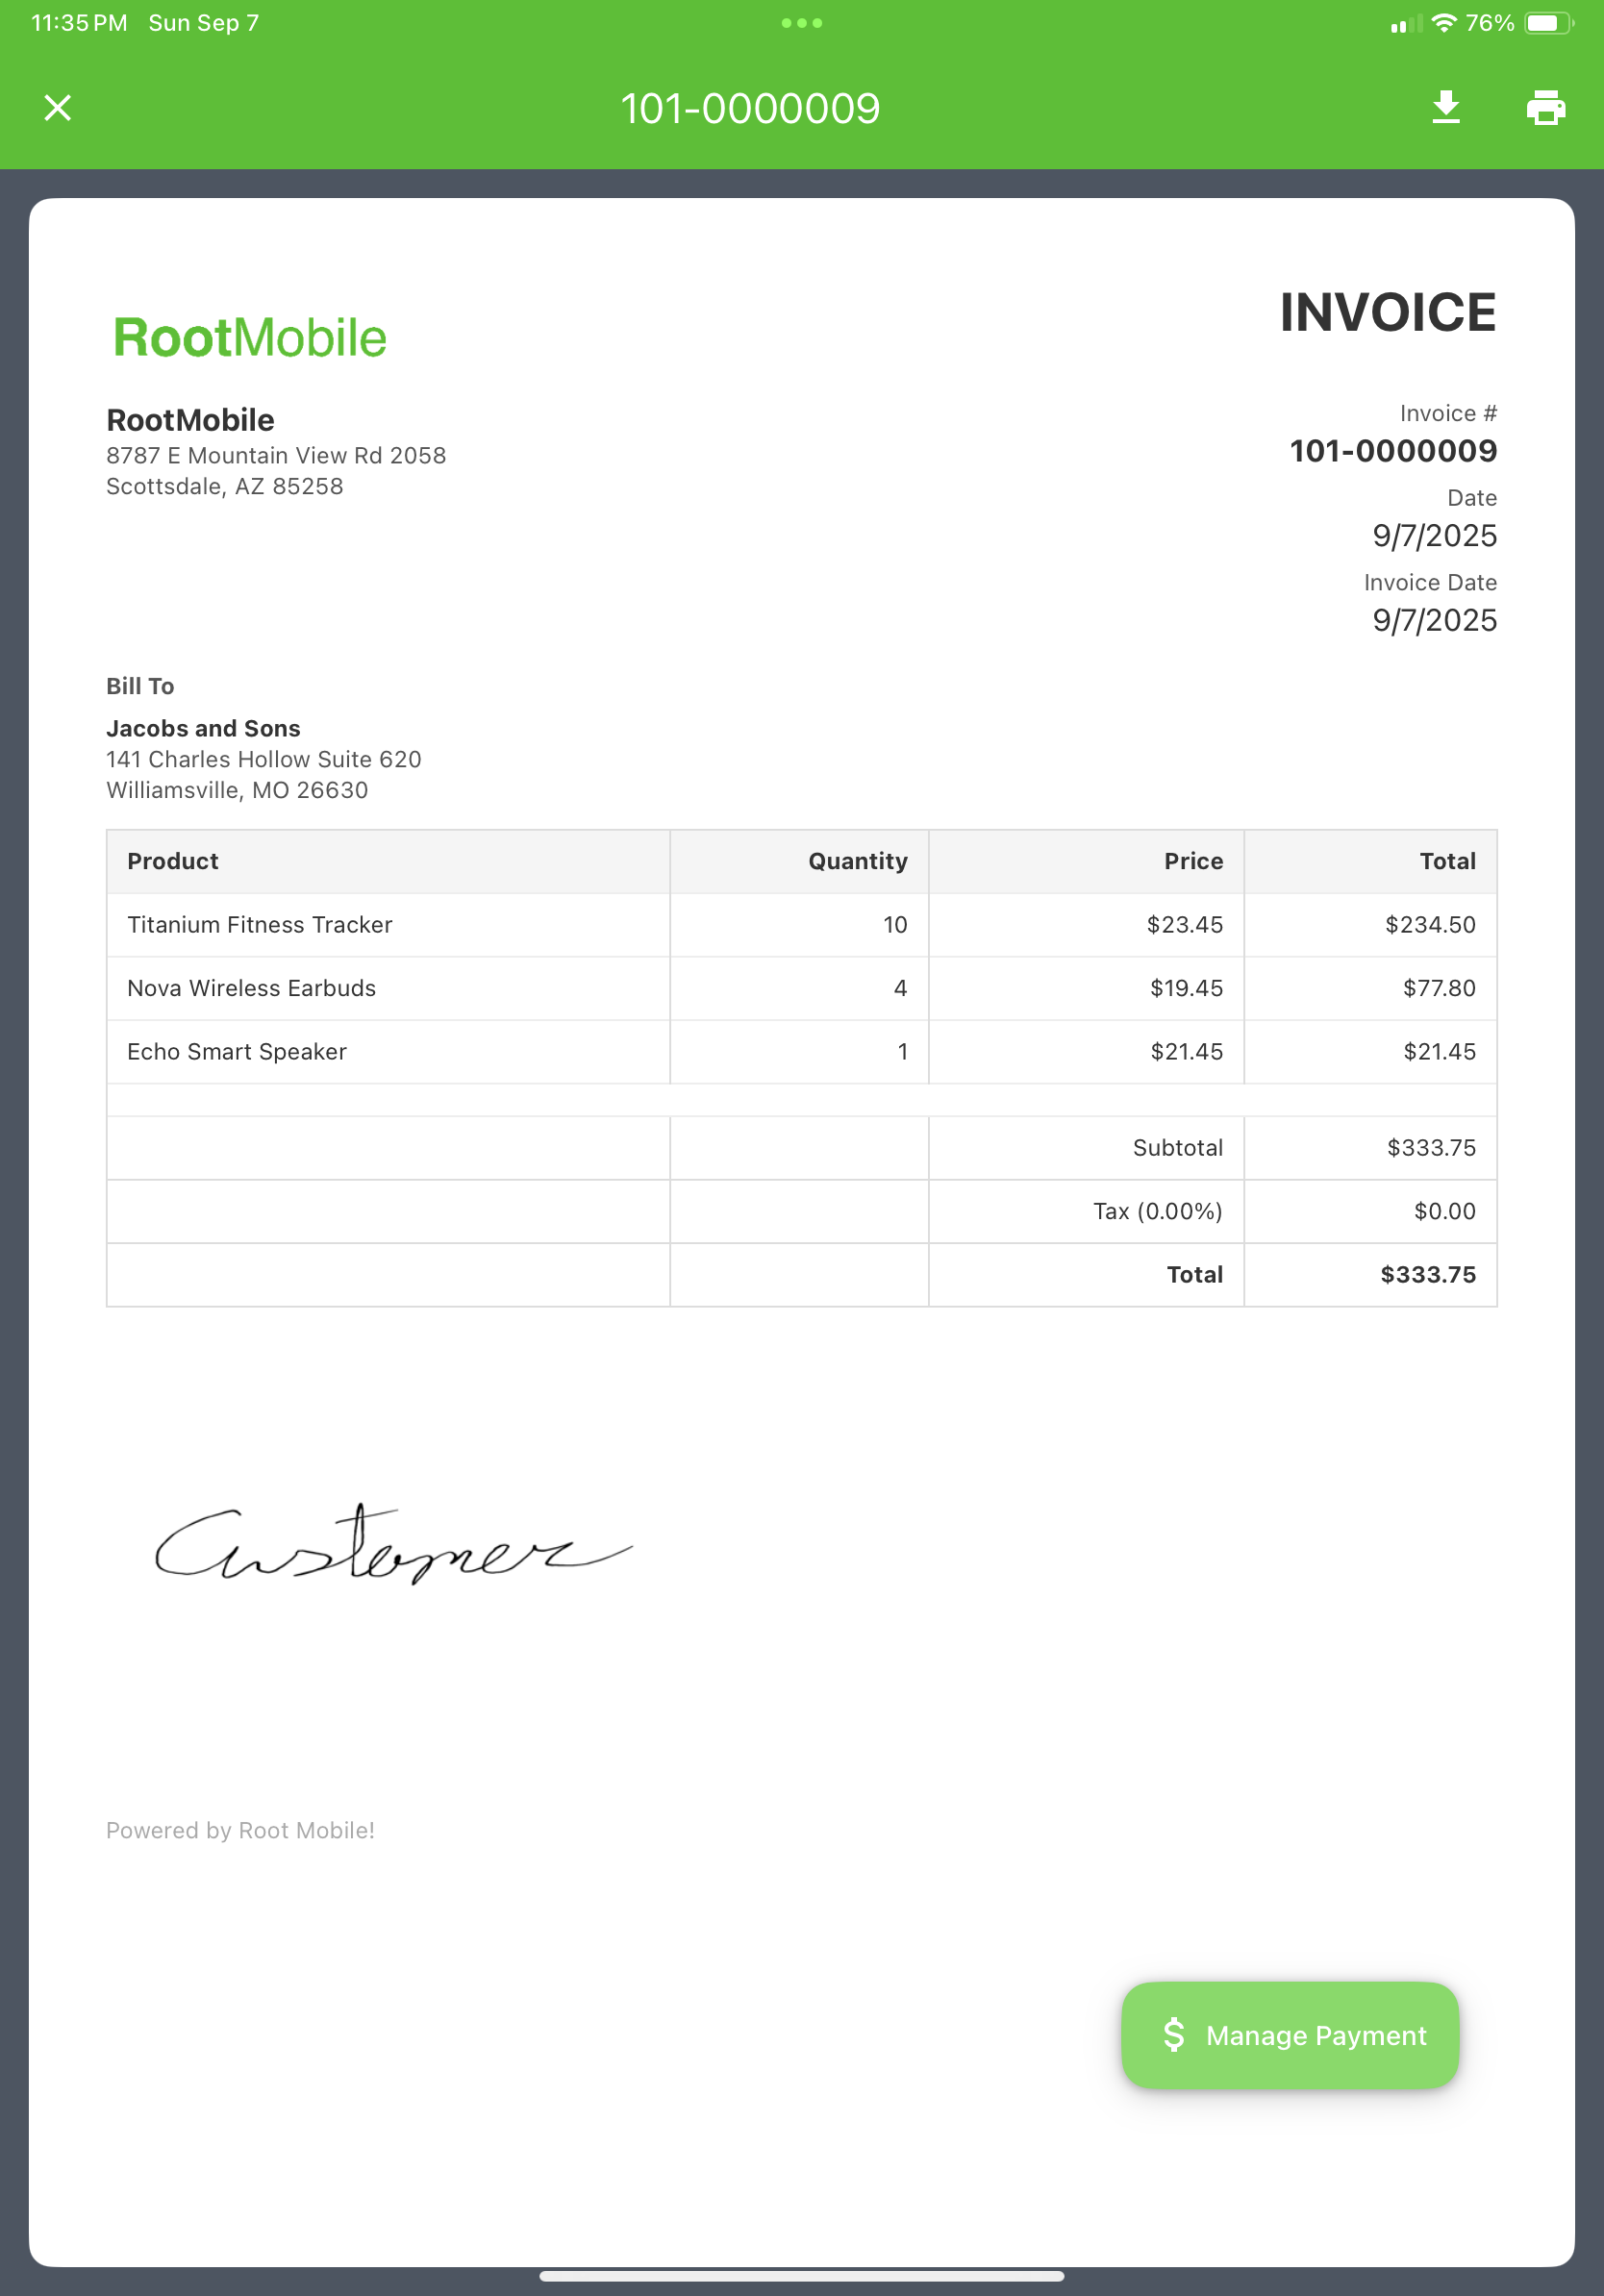Tap the Powered by Root Mobile link

click(240, 1831)
